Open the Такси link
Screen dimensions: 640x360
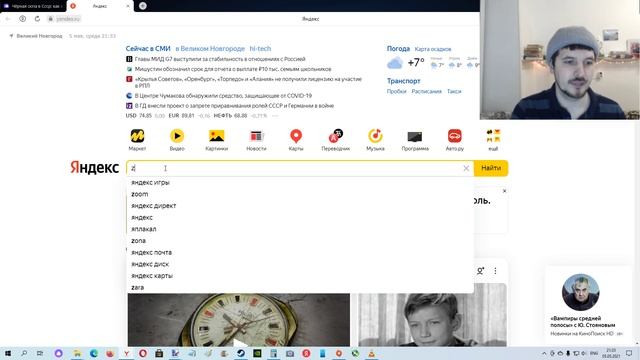pos(454,91)
